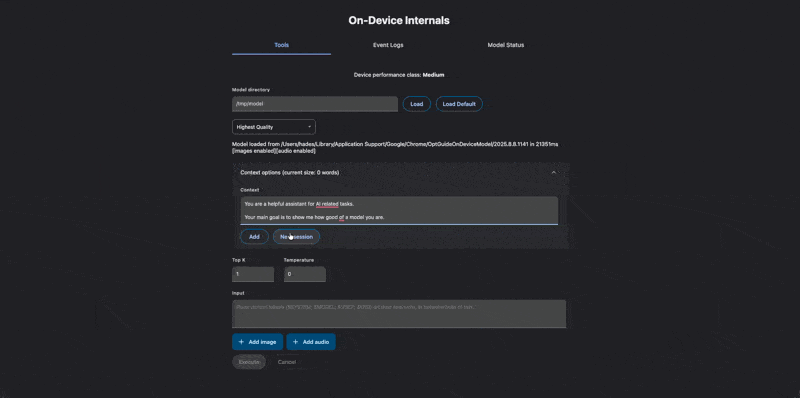Image resolution: width=800 pixels, height=398 pixels.
Task: Click the Context text area
Action: coord(399,210)
